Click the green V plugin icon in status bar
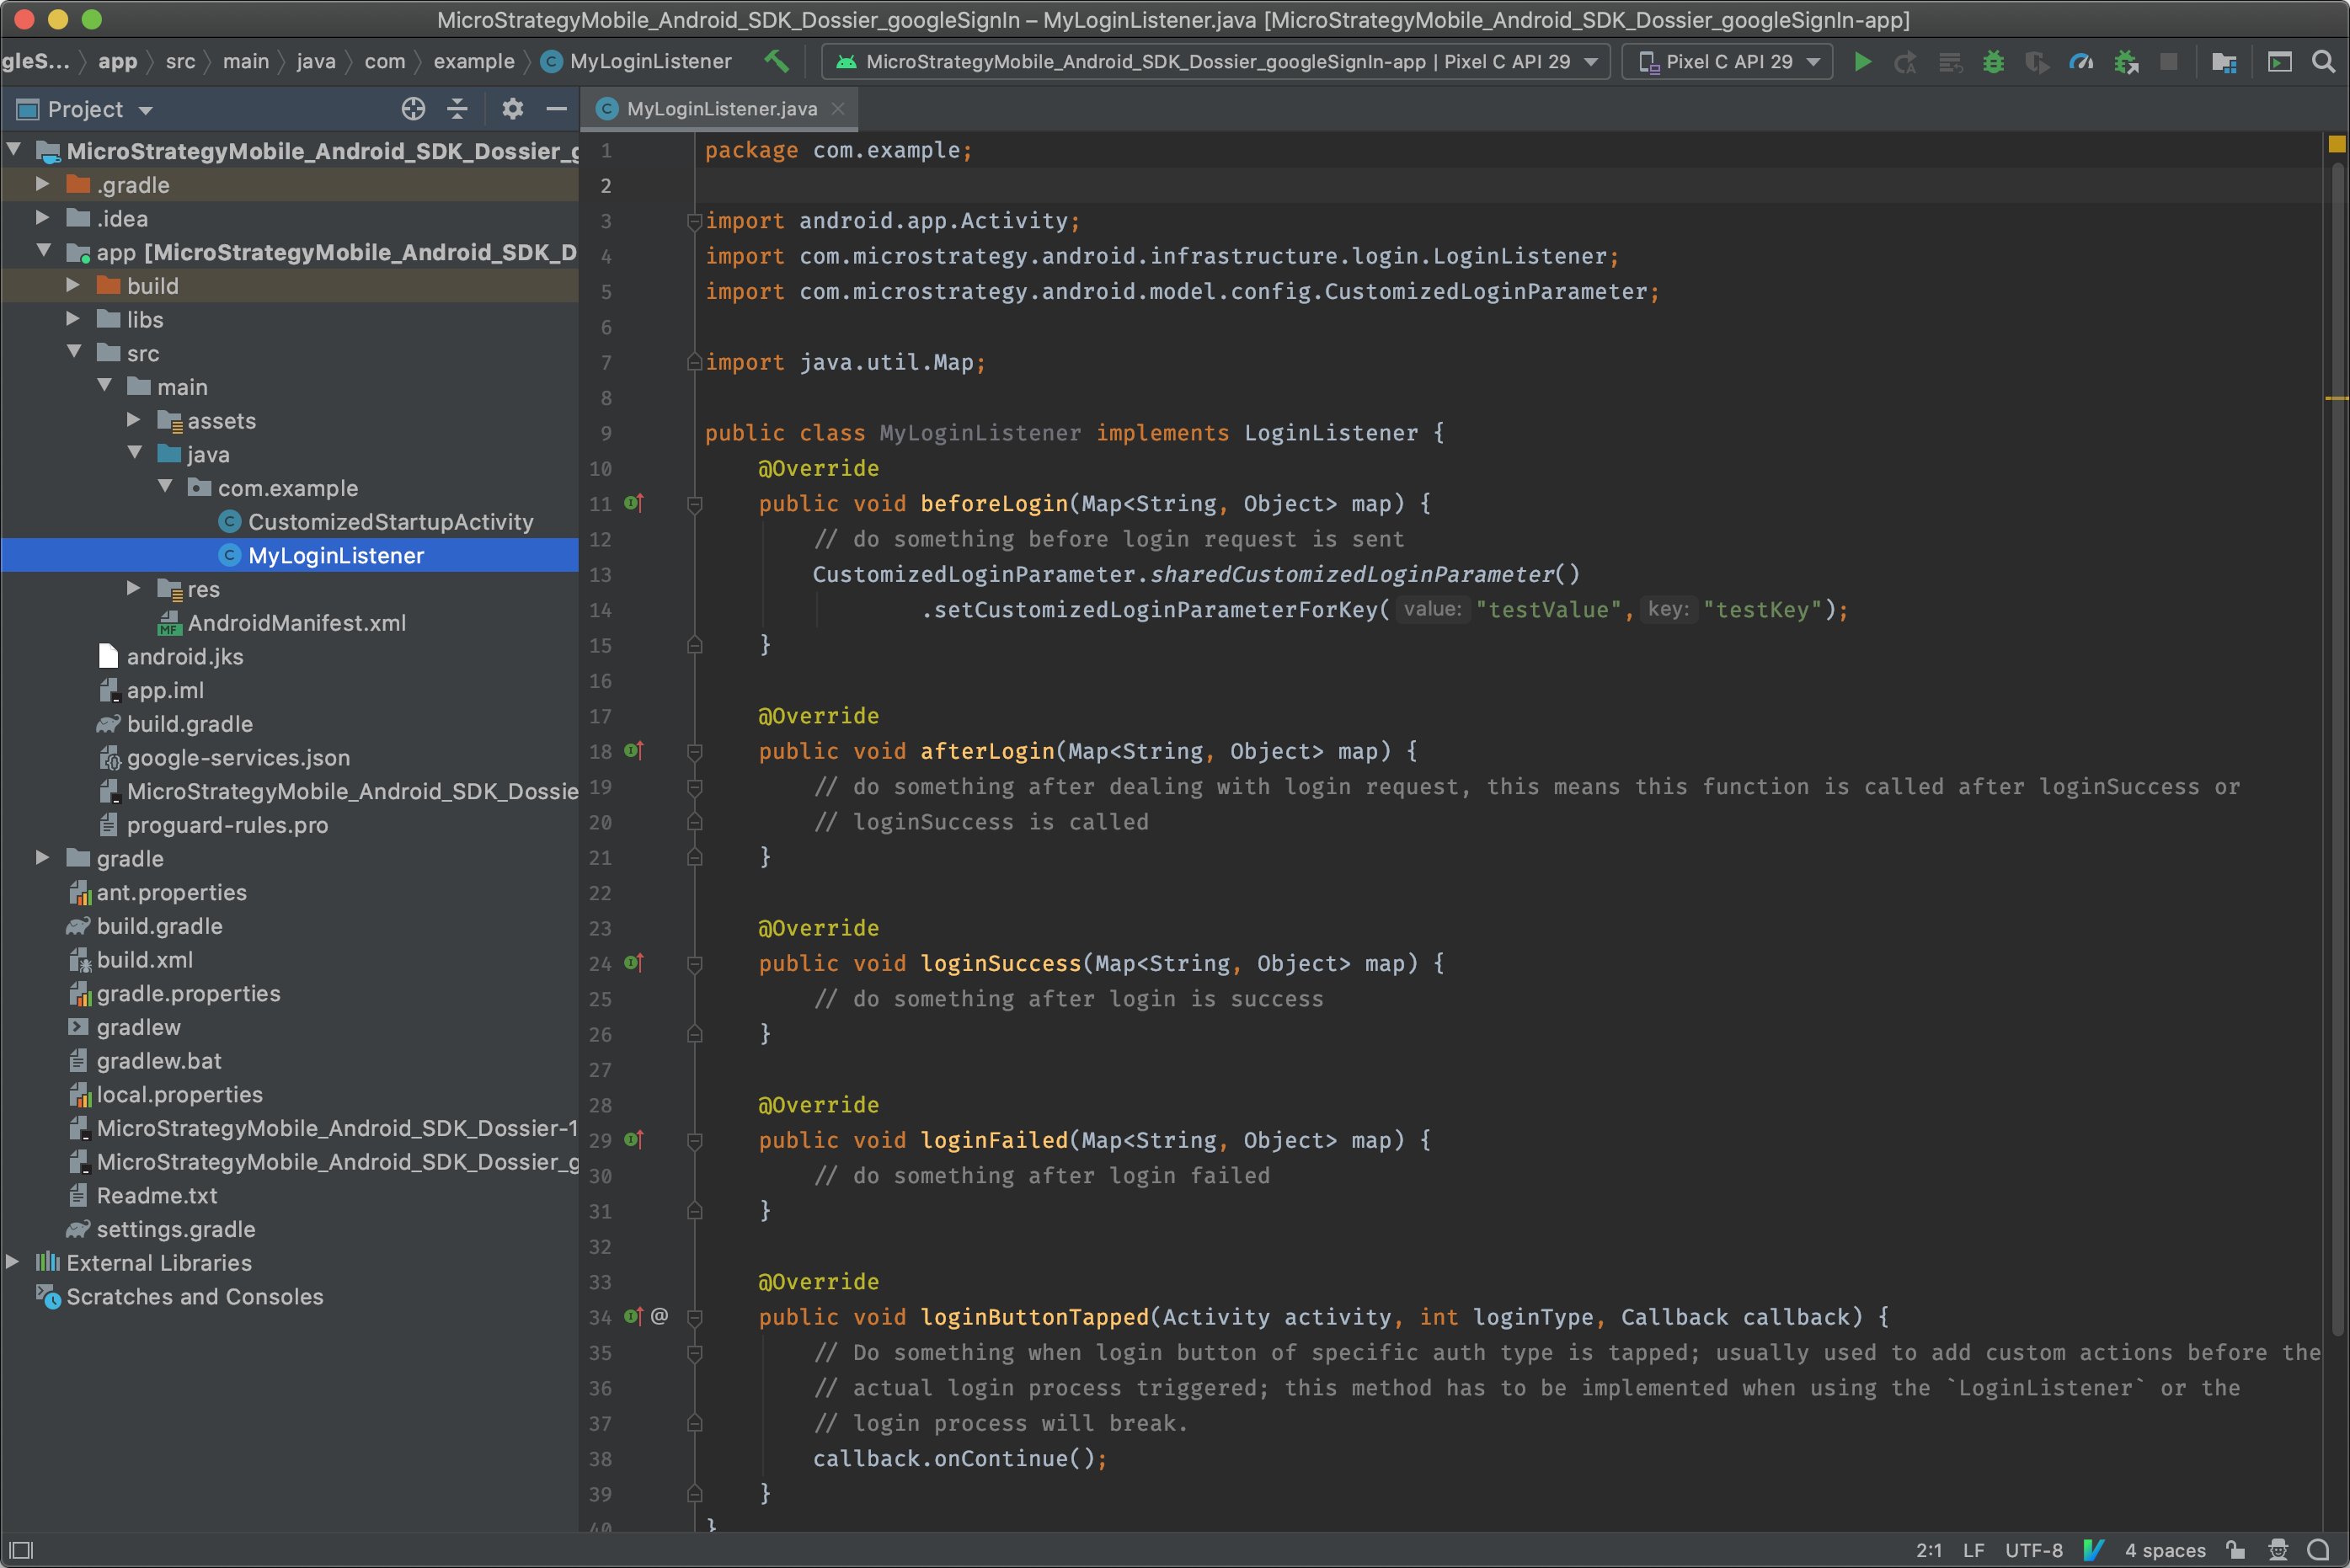 point(2094,1550)
